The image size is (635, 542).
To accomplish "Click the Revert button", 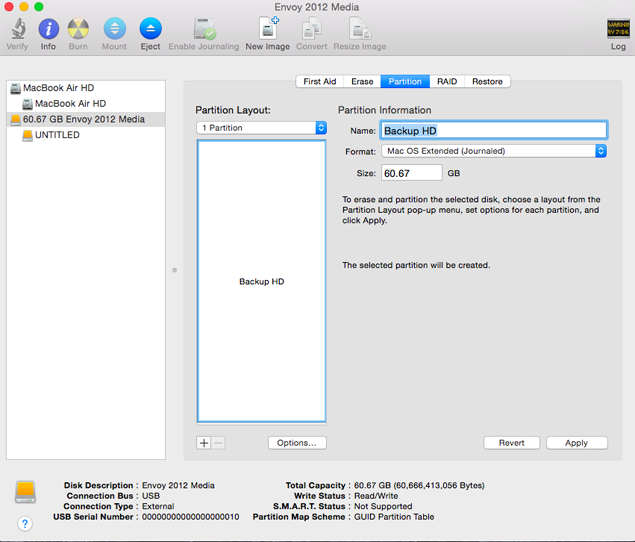I will [x=511, y=443].
